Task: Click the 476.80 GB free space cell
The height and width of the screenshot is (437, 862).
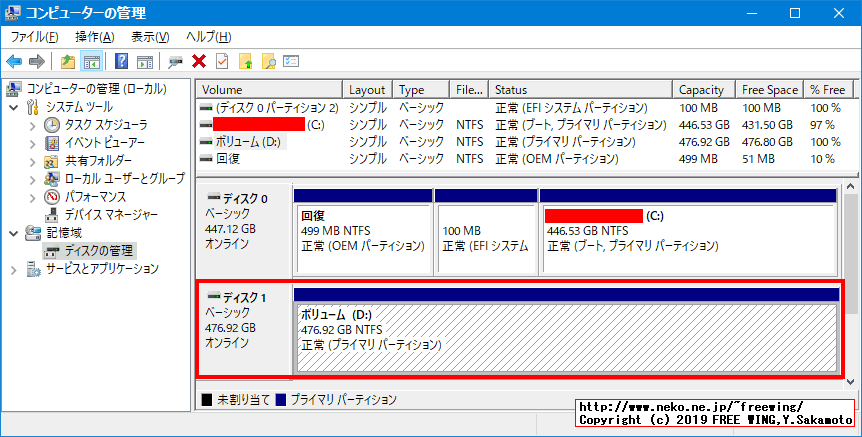Action: click(767, 142)
